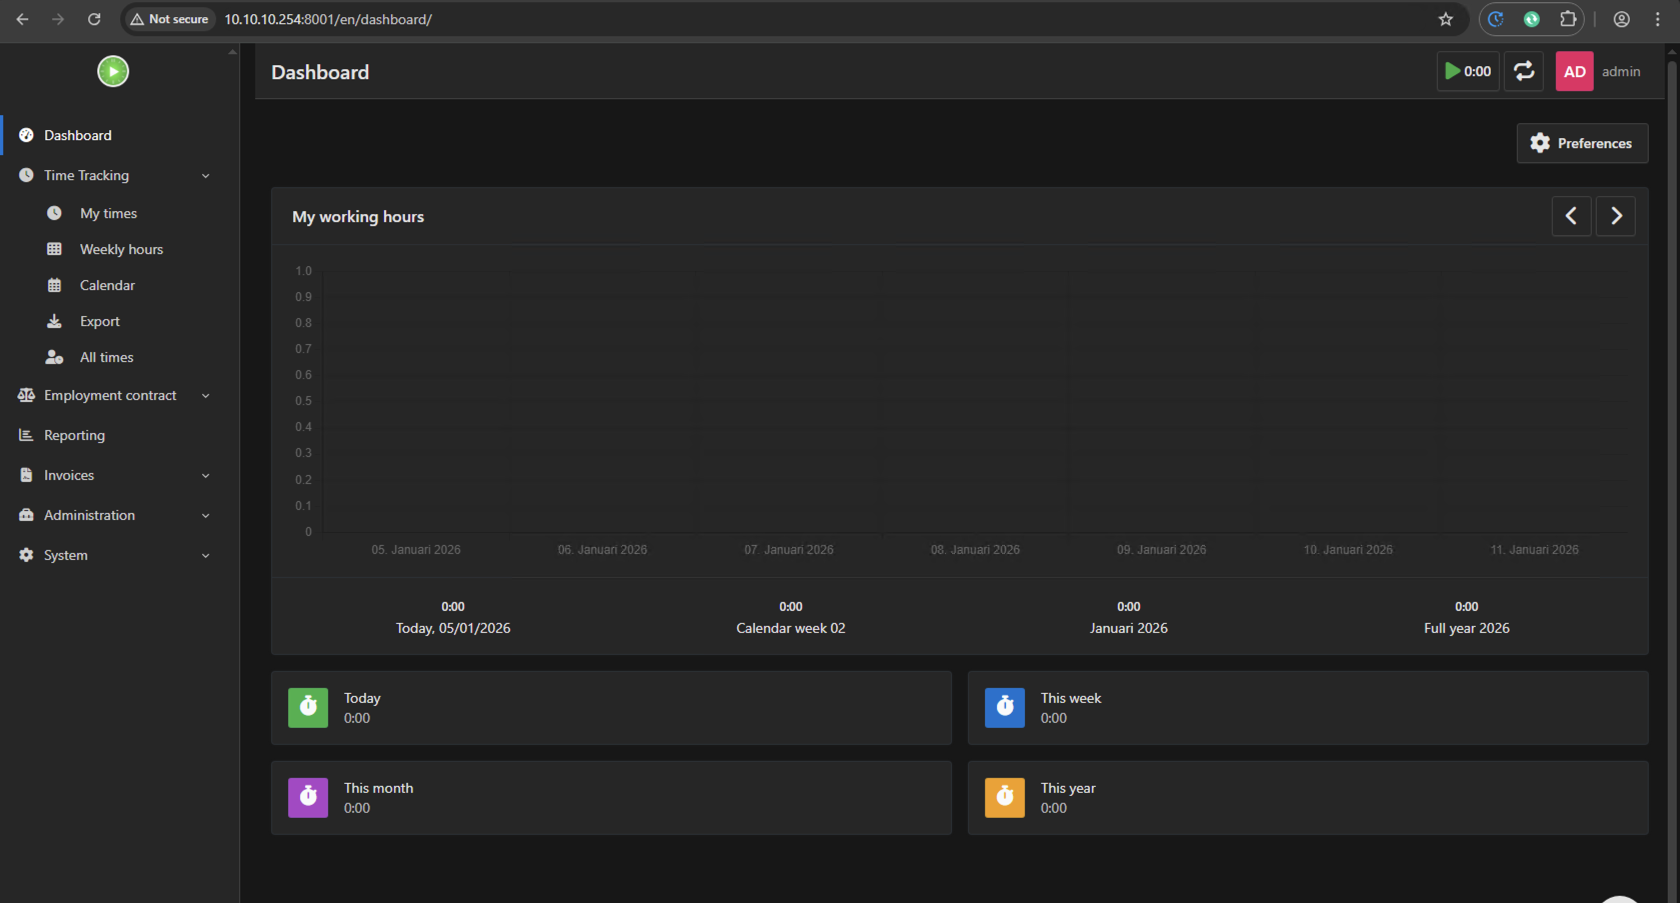Open the System menu label
Image resolution: width=1680 pixels, height=903 pixels.
(66, 555)
